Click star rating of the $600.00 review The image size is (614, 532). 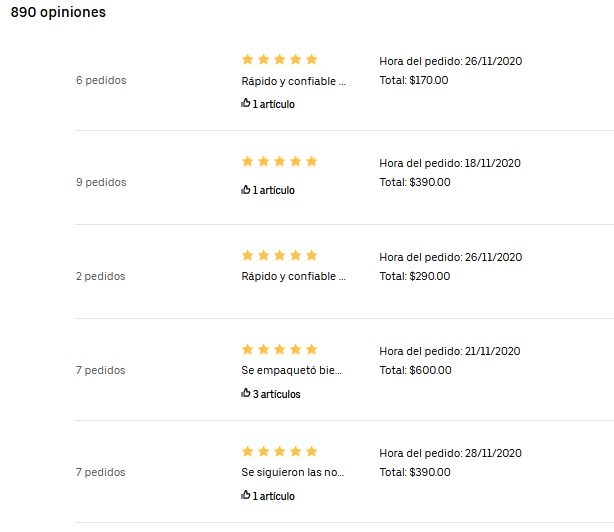pyautogui.click(x=280, y=349)
